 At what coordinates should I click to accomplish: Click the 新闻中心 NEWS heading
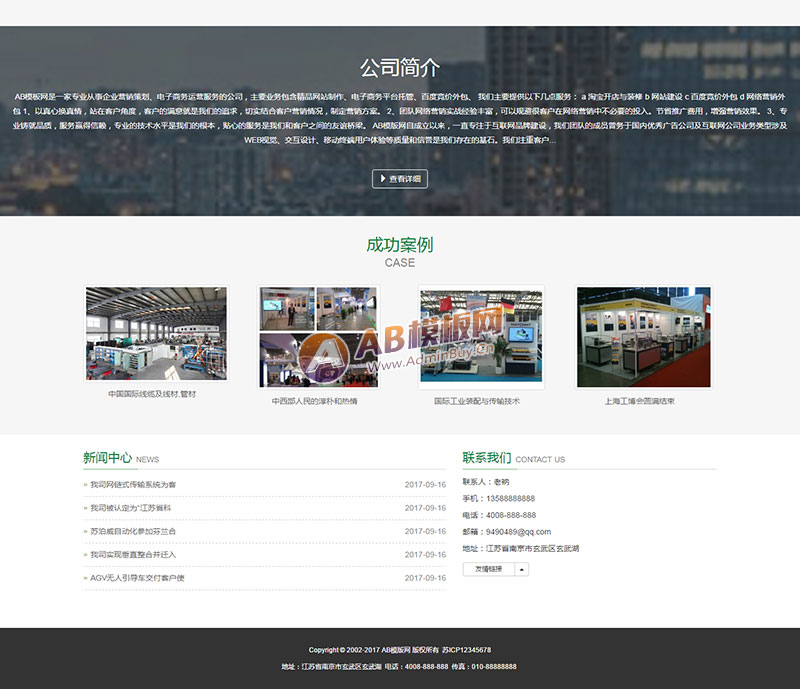point(121,458)
